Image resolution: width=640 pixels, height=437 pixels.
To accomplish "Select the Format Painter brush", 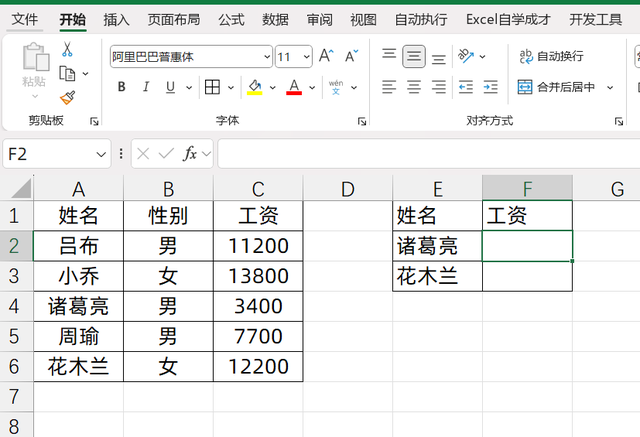I will click(x=67, y=98).
